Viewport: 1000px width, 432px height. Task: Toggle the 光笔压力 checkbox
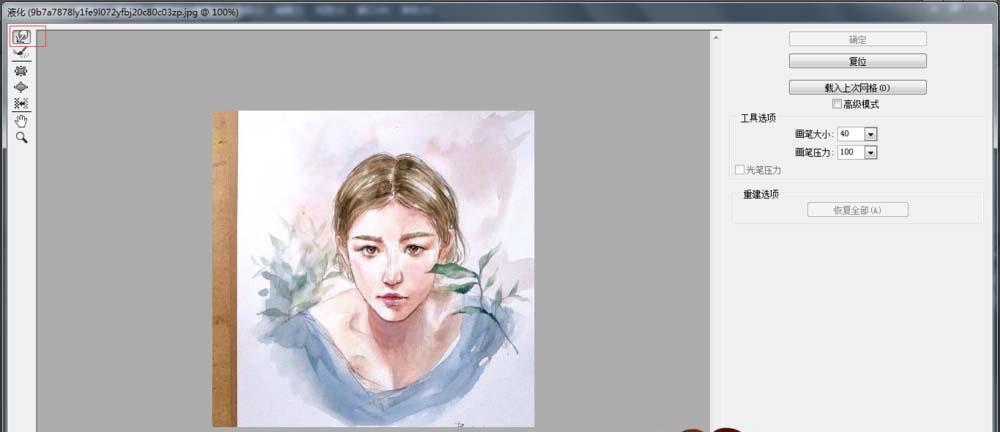740,170
